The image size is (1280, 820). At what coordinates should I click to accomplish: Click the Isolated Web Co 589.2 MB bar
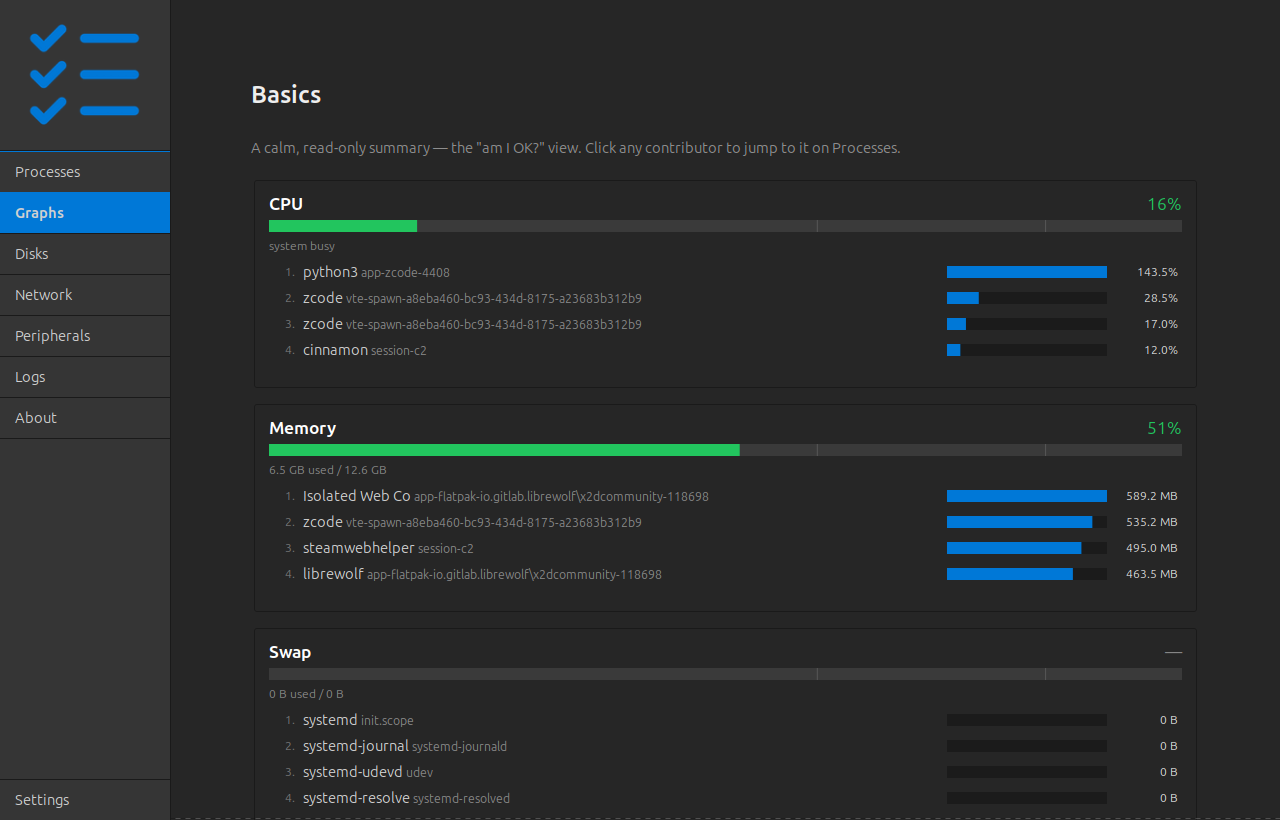[1027, 496]
